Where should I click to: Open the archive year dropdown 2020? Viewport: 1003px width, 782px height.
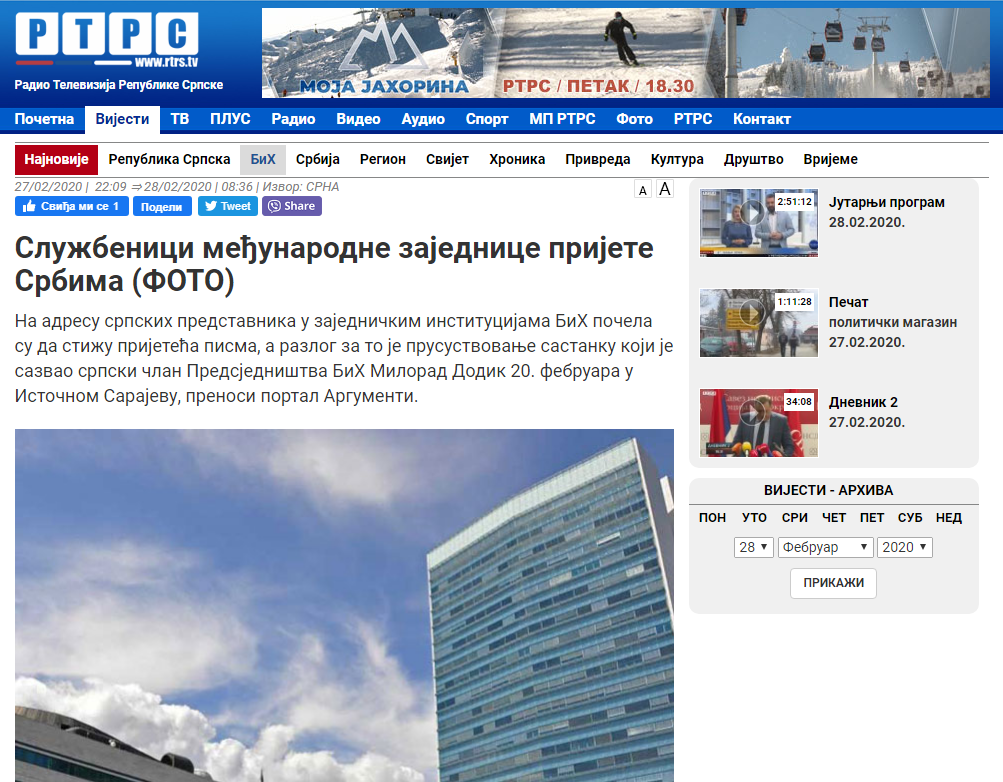904,547
